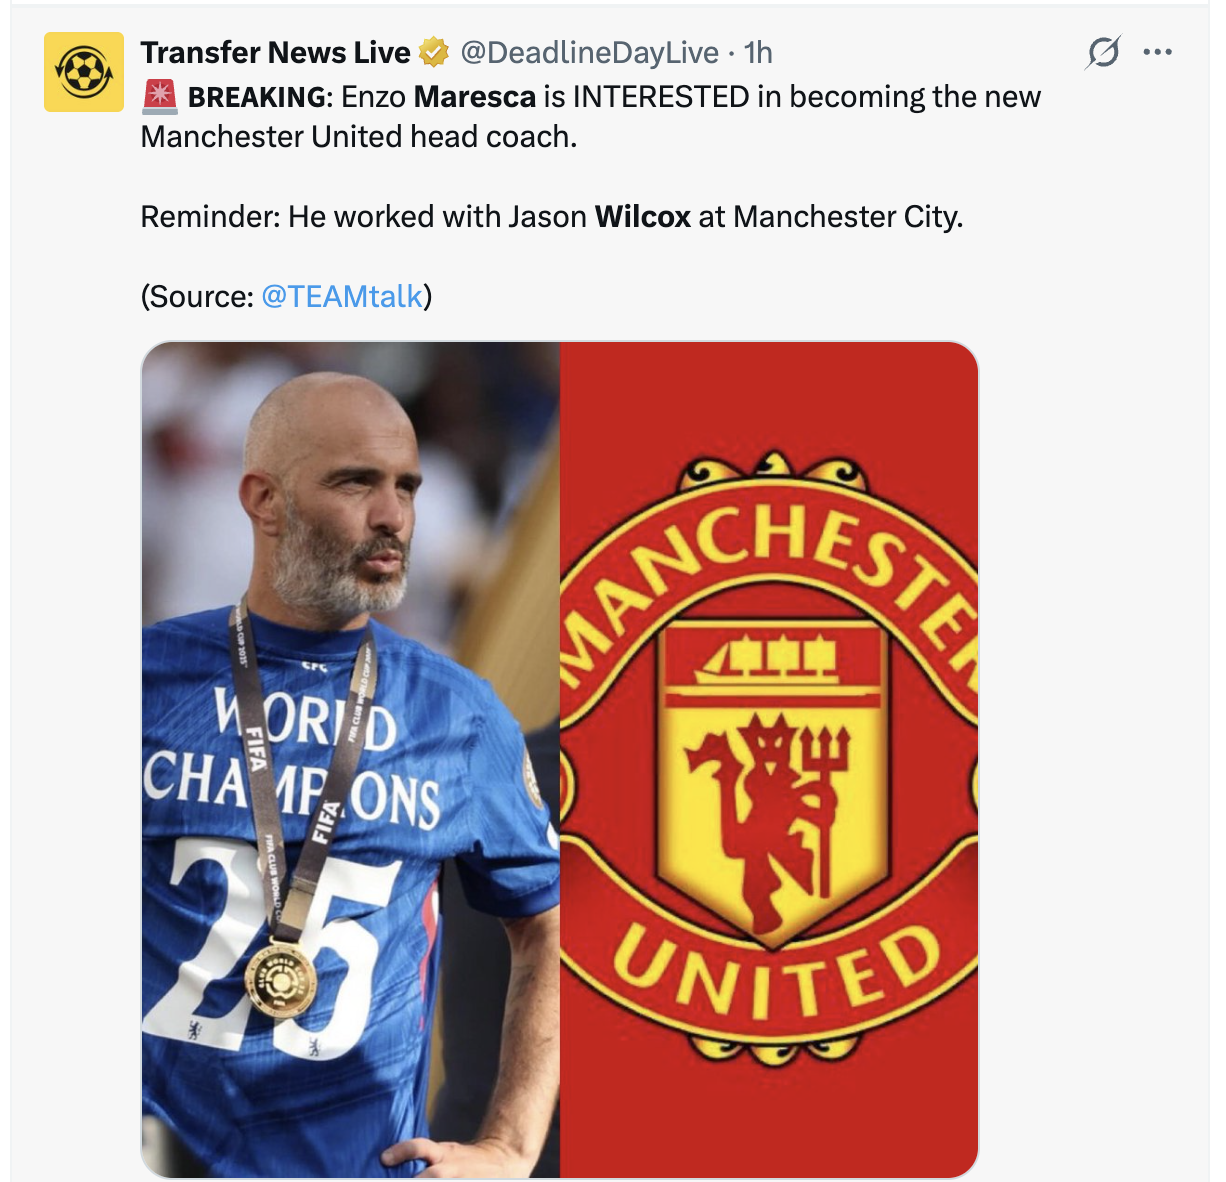The width and height of the screenshot is (1226, 1182).
Task: Click the UNITED banner on the crest
Action: 777,968
